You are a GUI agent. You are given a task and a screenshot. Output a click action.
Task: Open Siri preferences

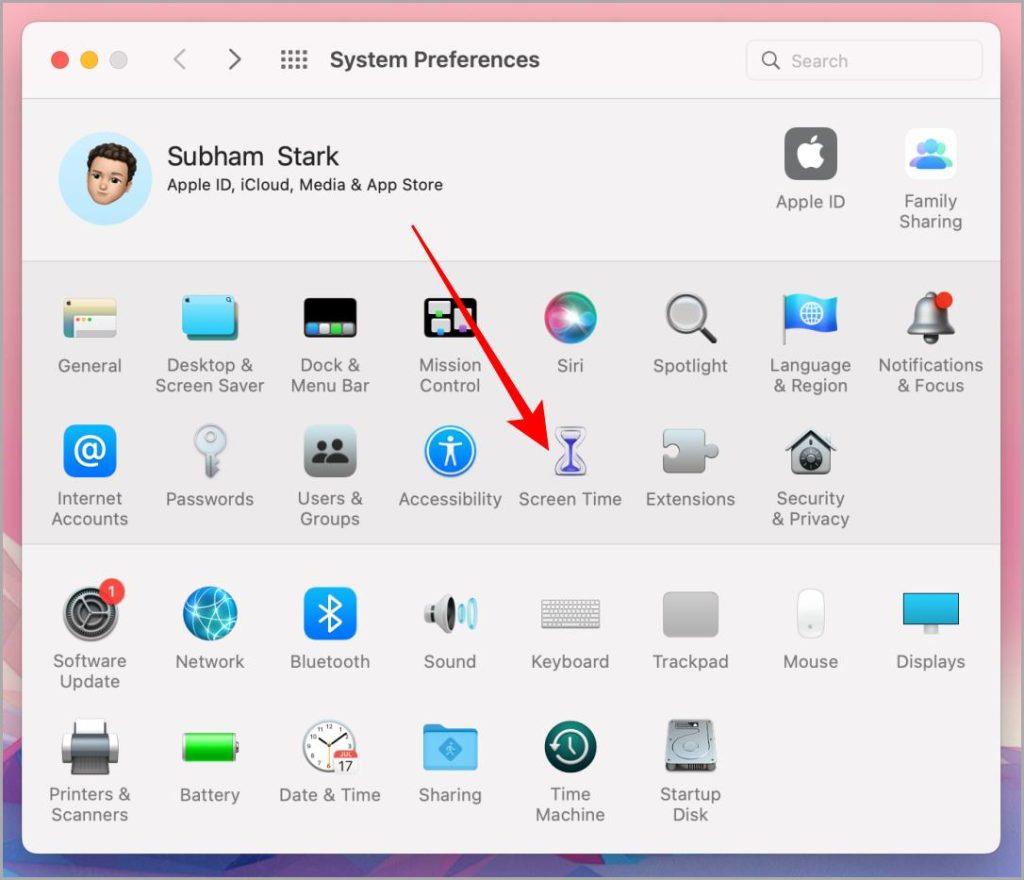click(x=570, y=317)
